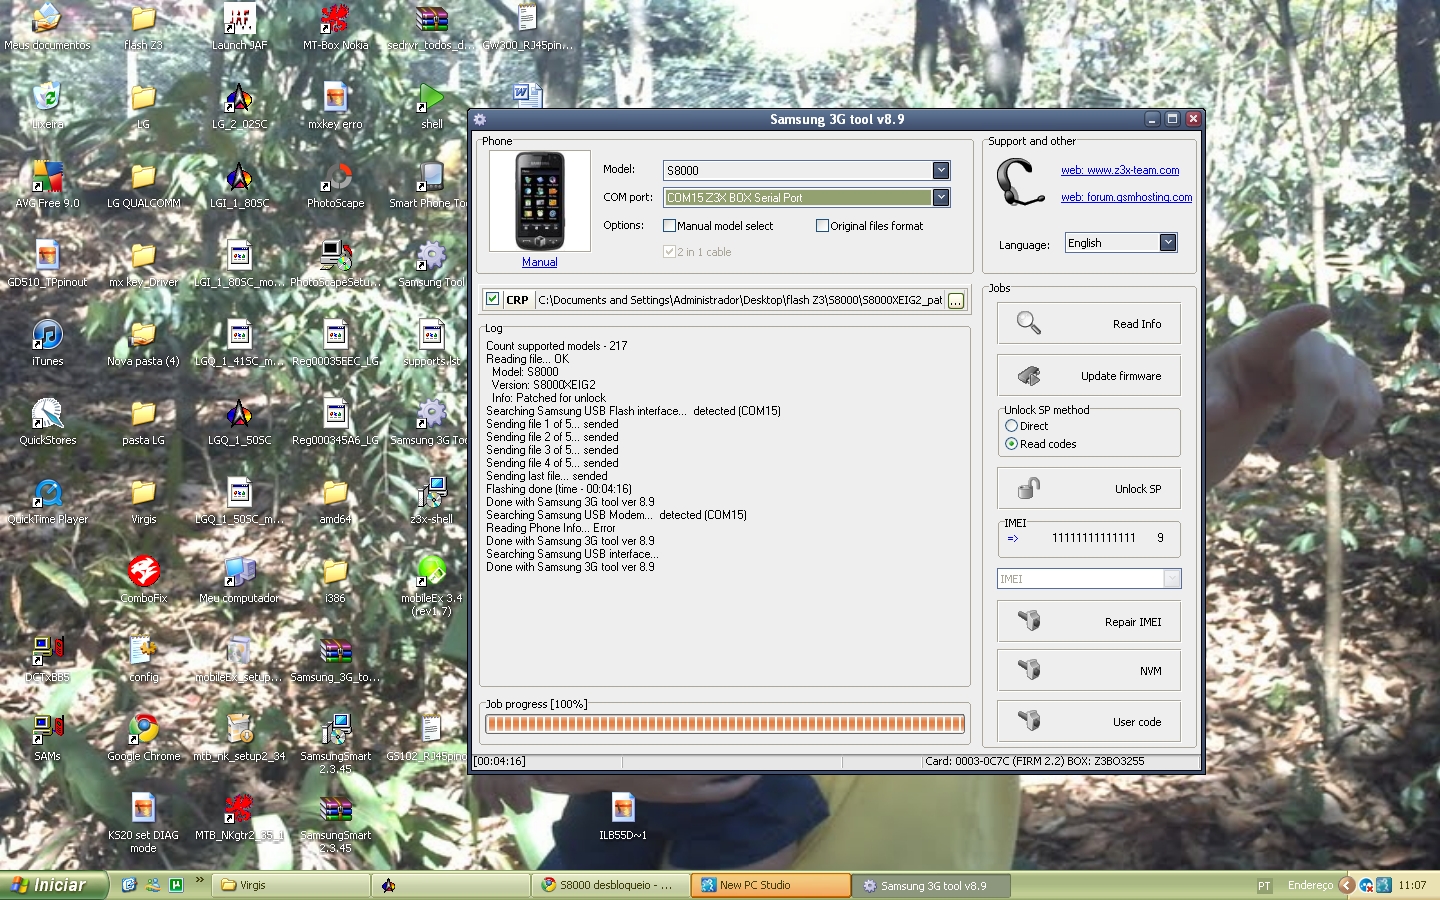1440x900 pixels.
Task: Enable Manual model select checkbox
Action: (670, 226)
